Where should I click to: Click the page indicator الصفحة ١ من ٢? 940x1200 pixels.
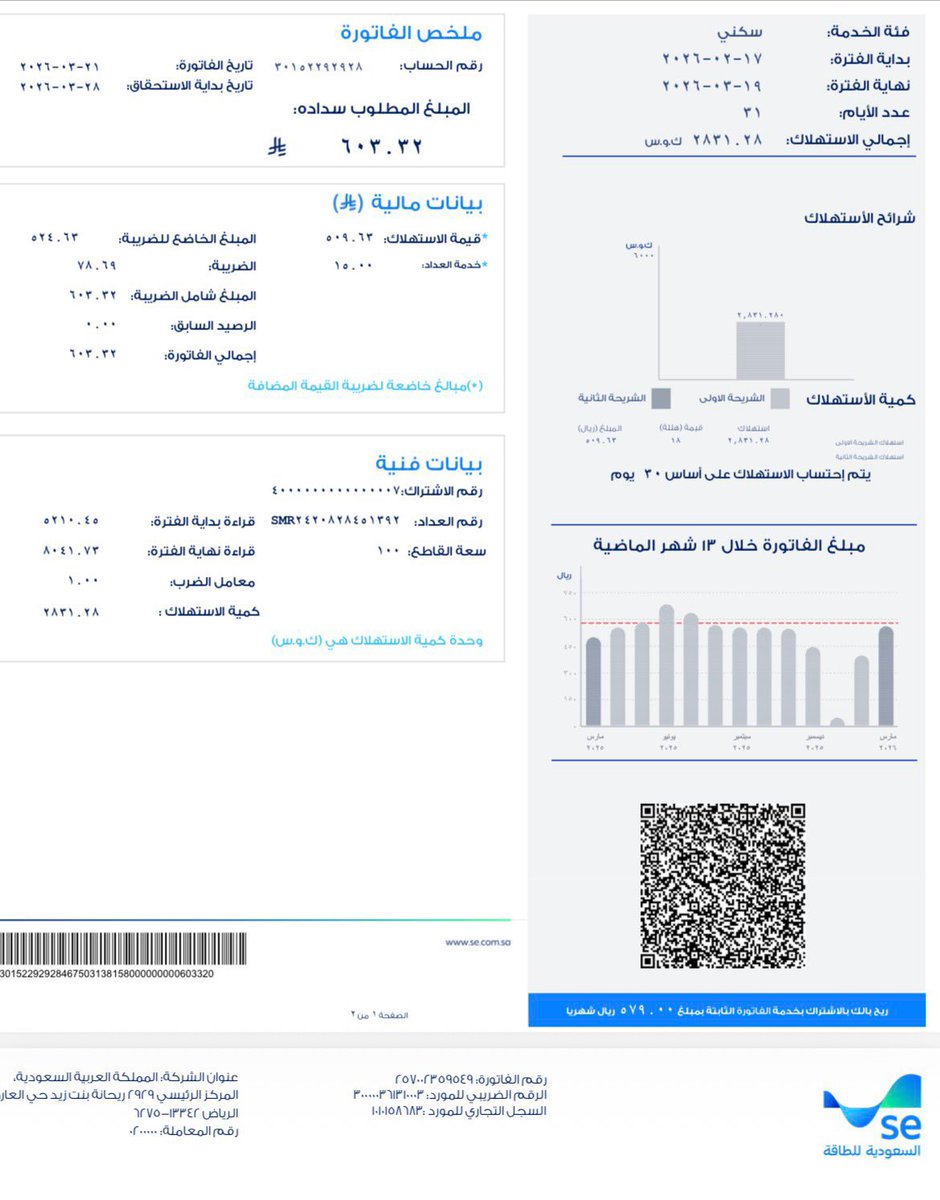379,1015
